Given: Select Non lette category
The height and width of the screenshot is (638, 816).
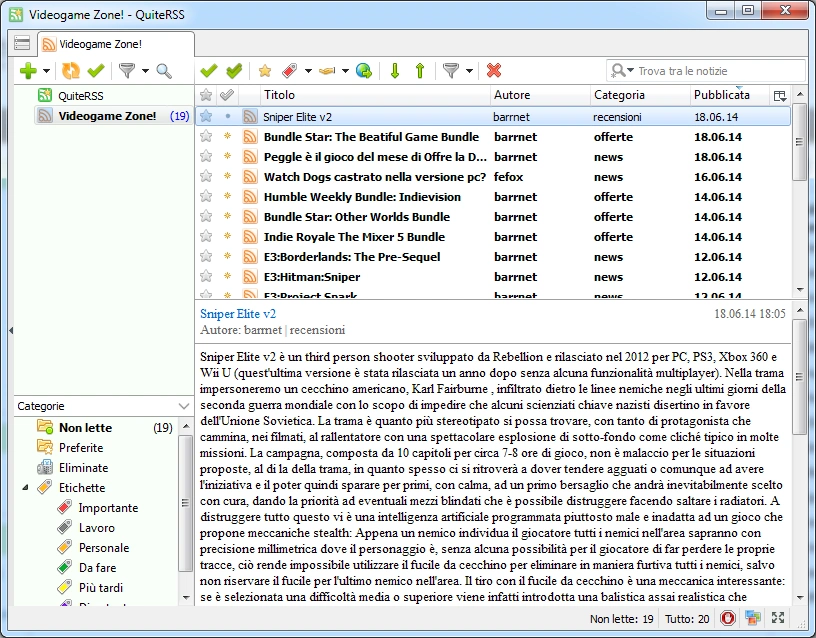Looking at the screenshot, I should 85,428.
